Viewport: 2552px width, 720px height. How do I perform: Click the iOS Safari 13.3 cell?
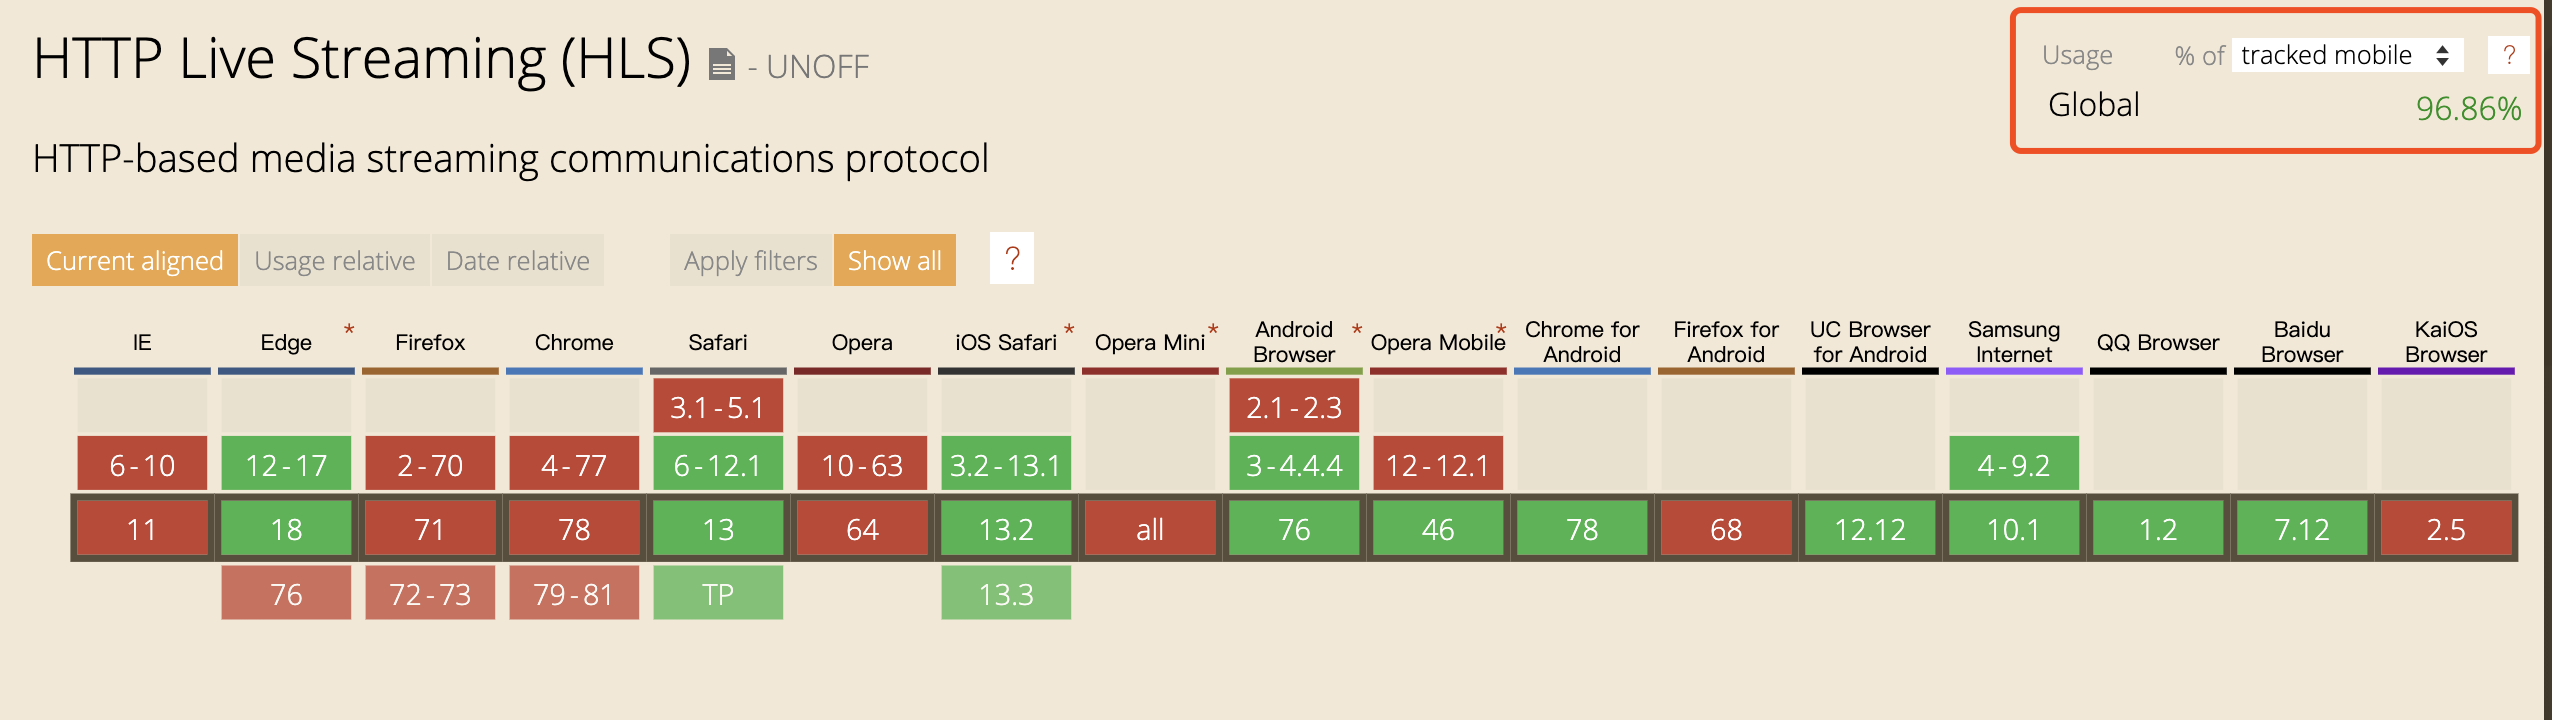click(x=1006, y=593)
